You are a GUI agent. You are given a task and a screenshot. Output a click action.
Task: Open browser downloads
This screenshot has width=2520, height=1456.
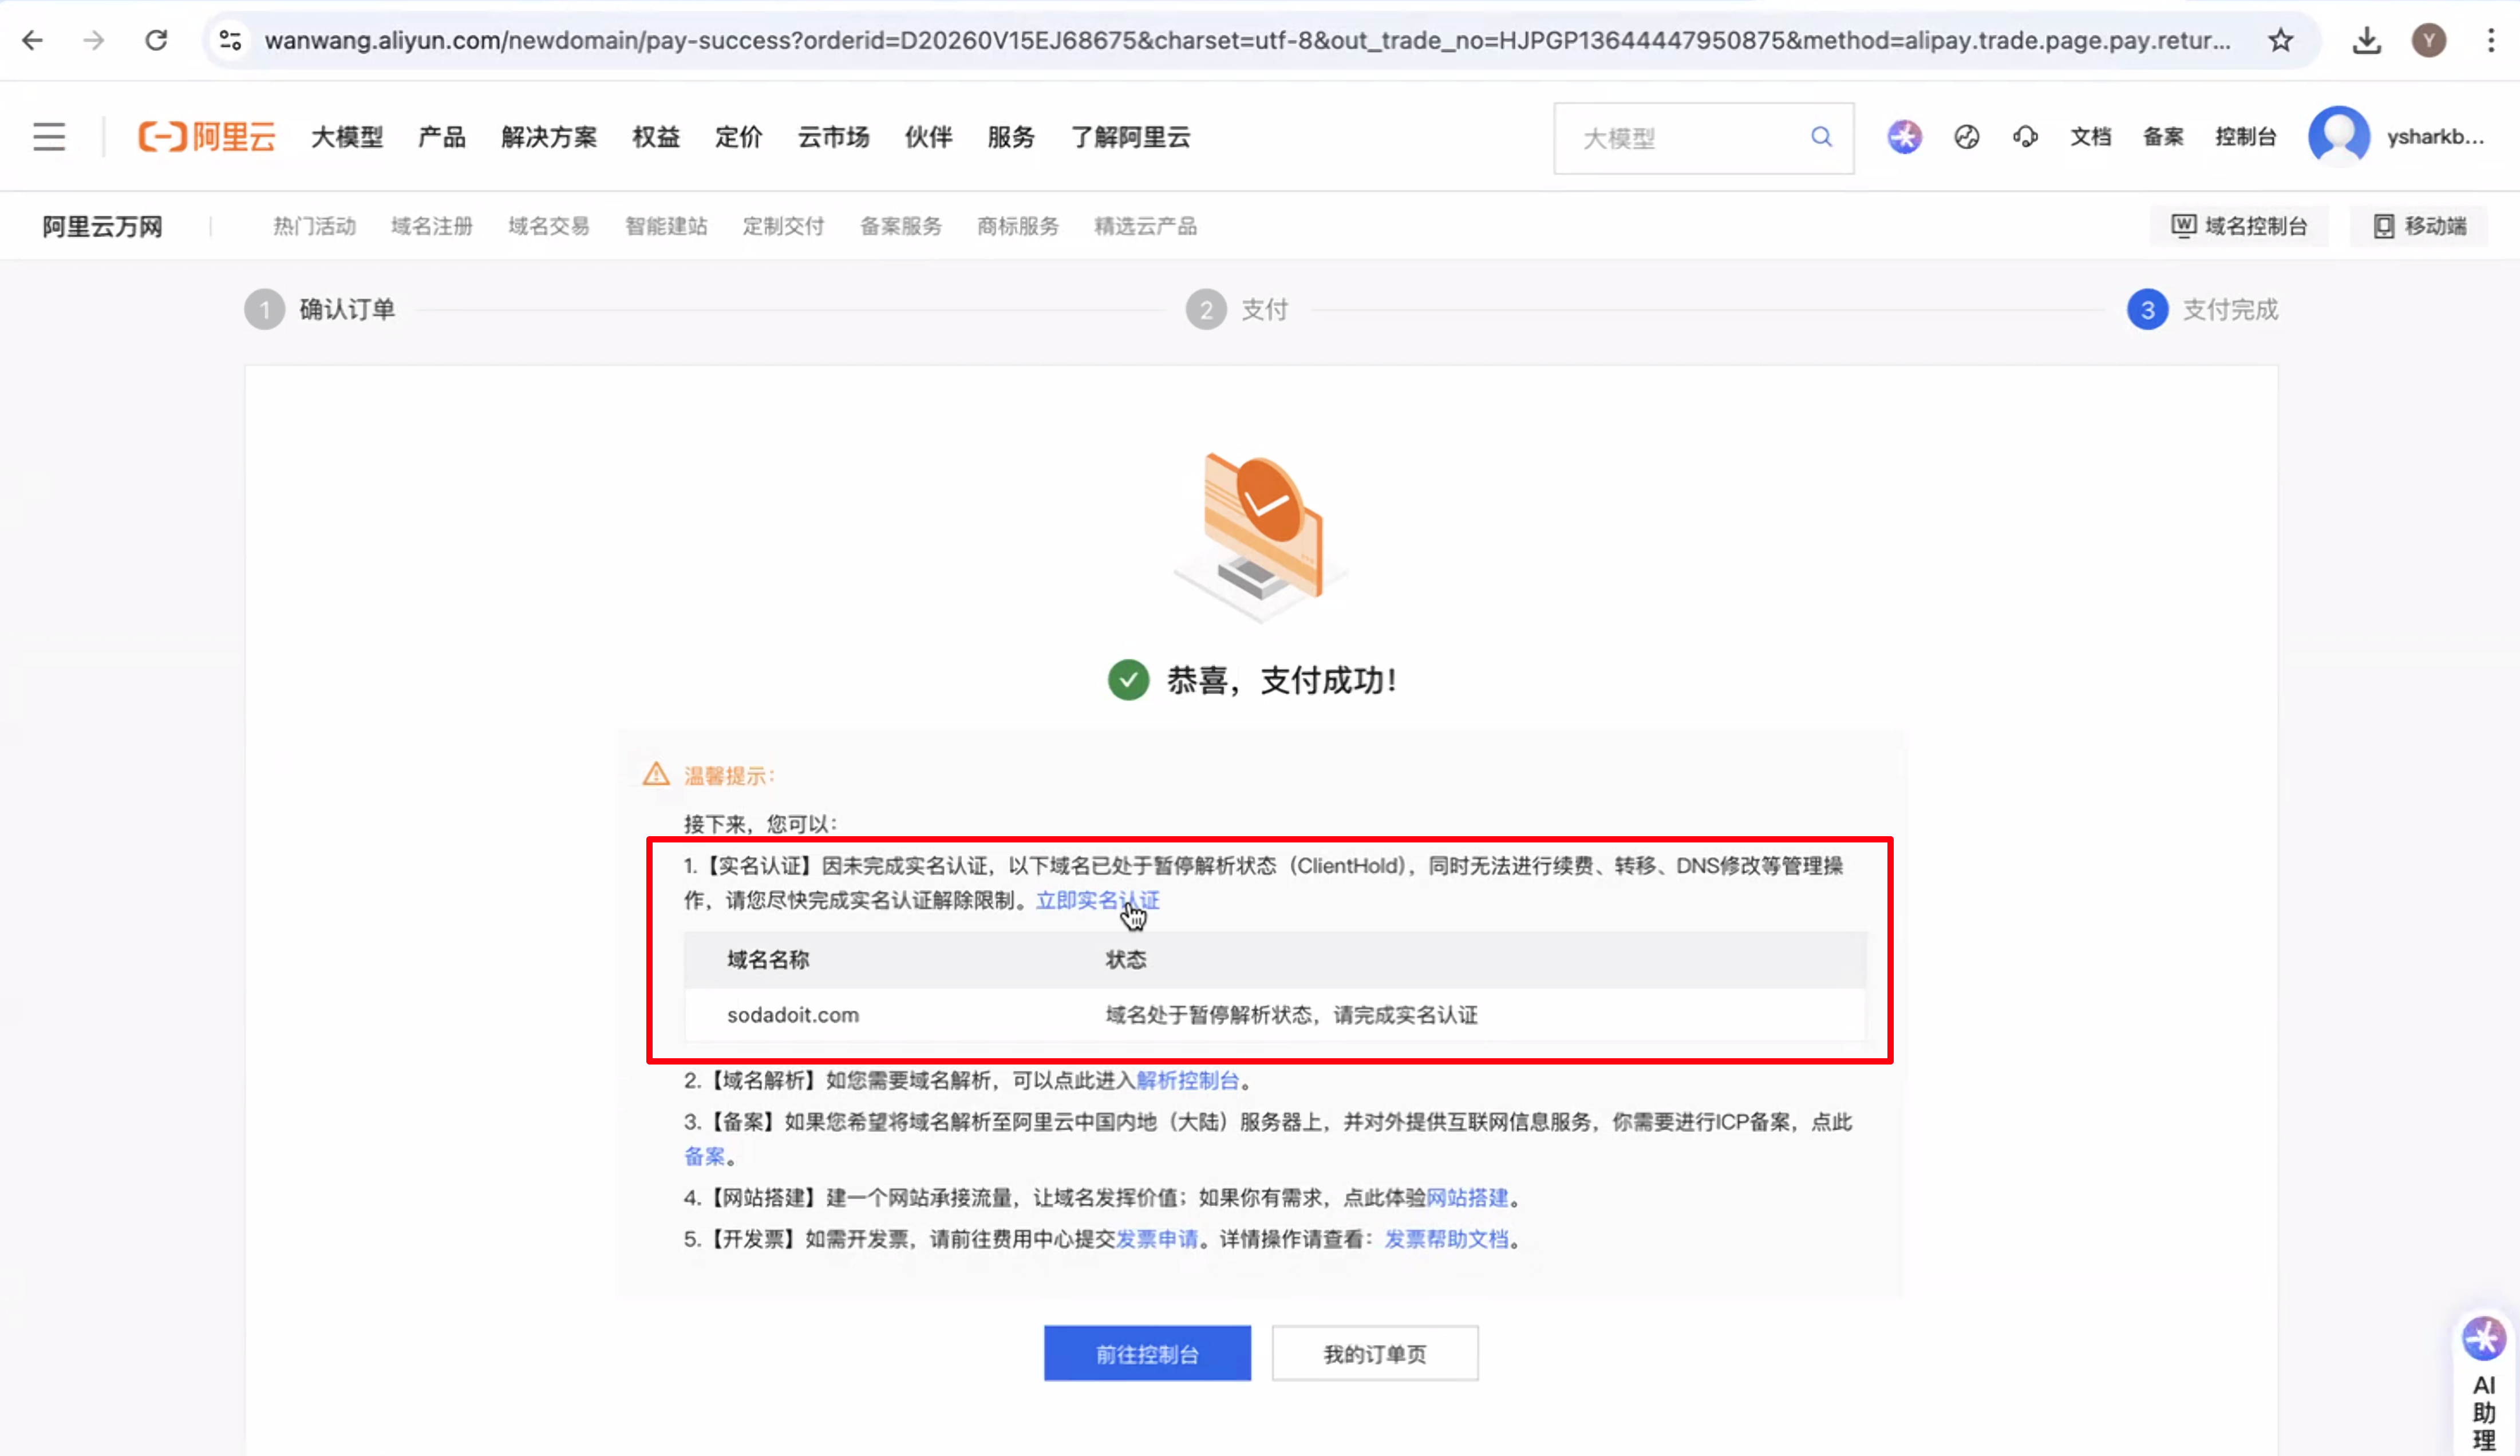pyautogui.click(x=2367, y=40)
